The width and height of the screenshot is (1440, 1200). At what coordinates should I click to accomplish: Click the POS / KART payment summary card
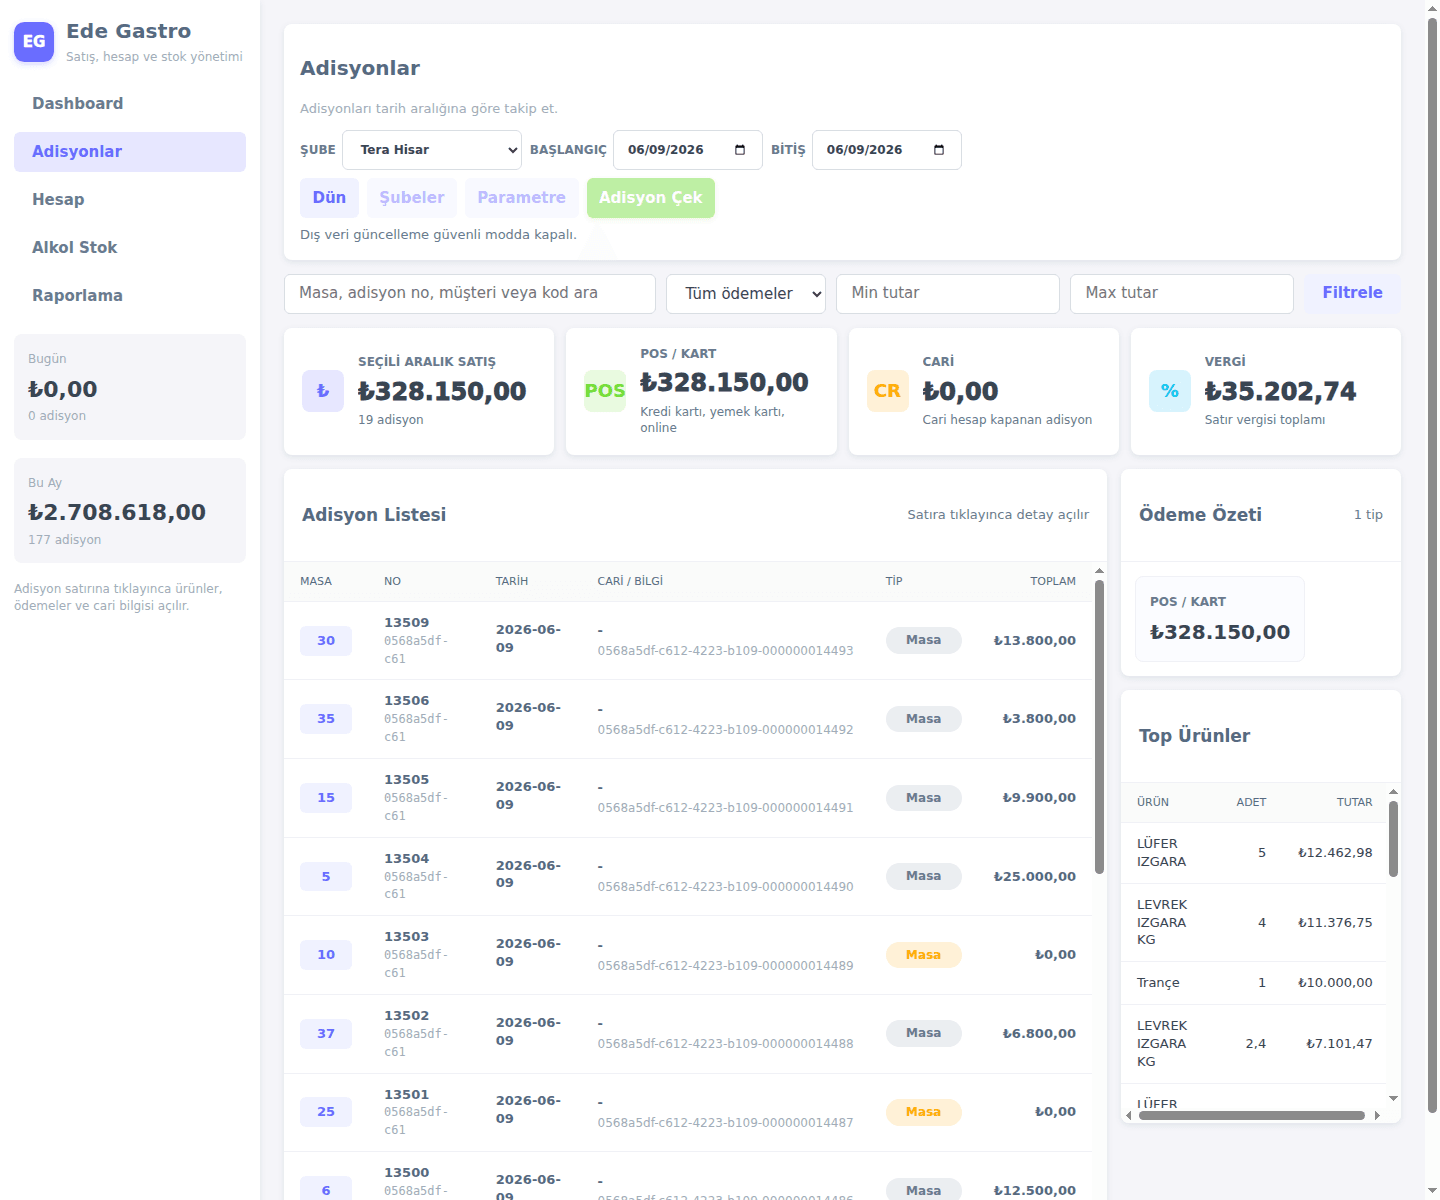tap(1220, 619)
